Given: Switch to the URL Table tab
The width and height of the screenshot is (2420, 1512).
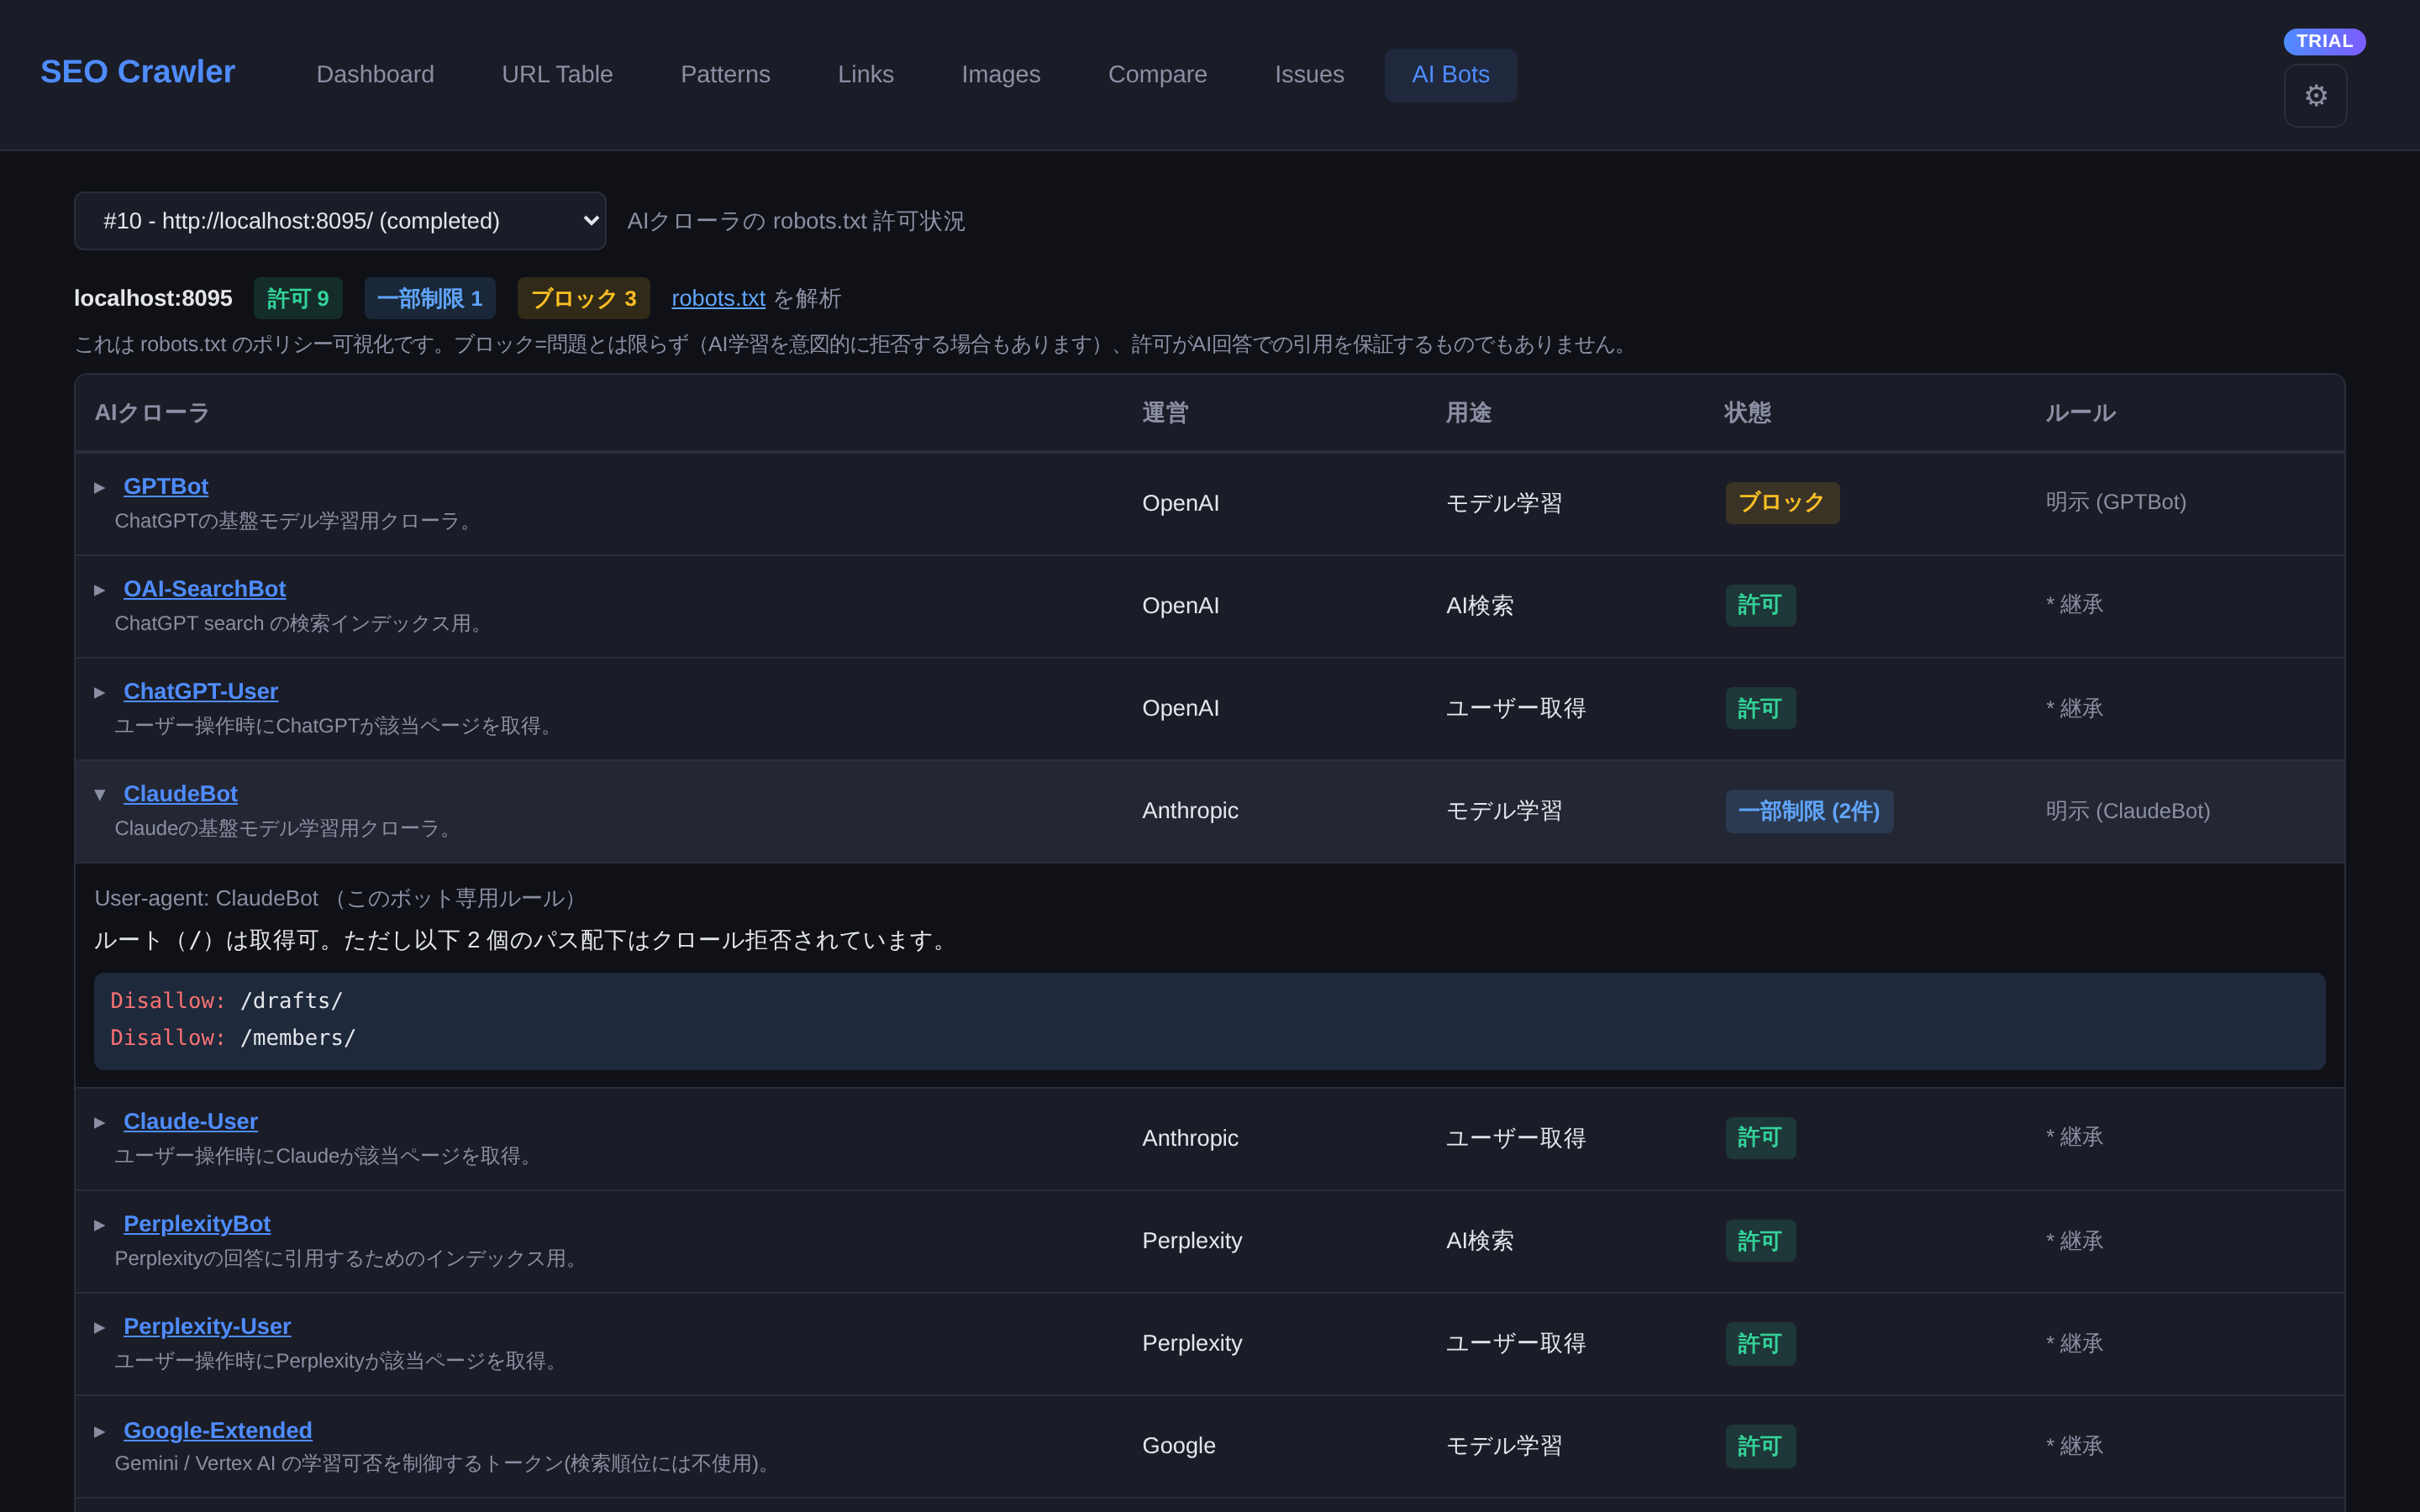Looking at the screenshot, I should [x=557, y=75].
